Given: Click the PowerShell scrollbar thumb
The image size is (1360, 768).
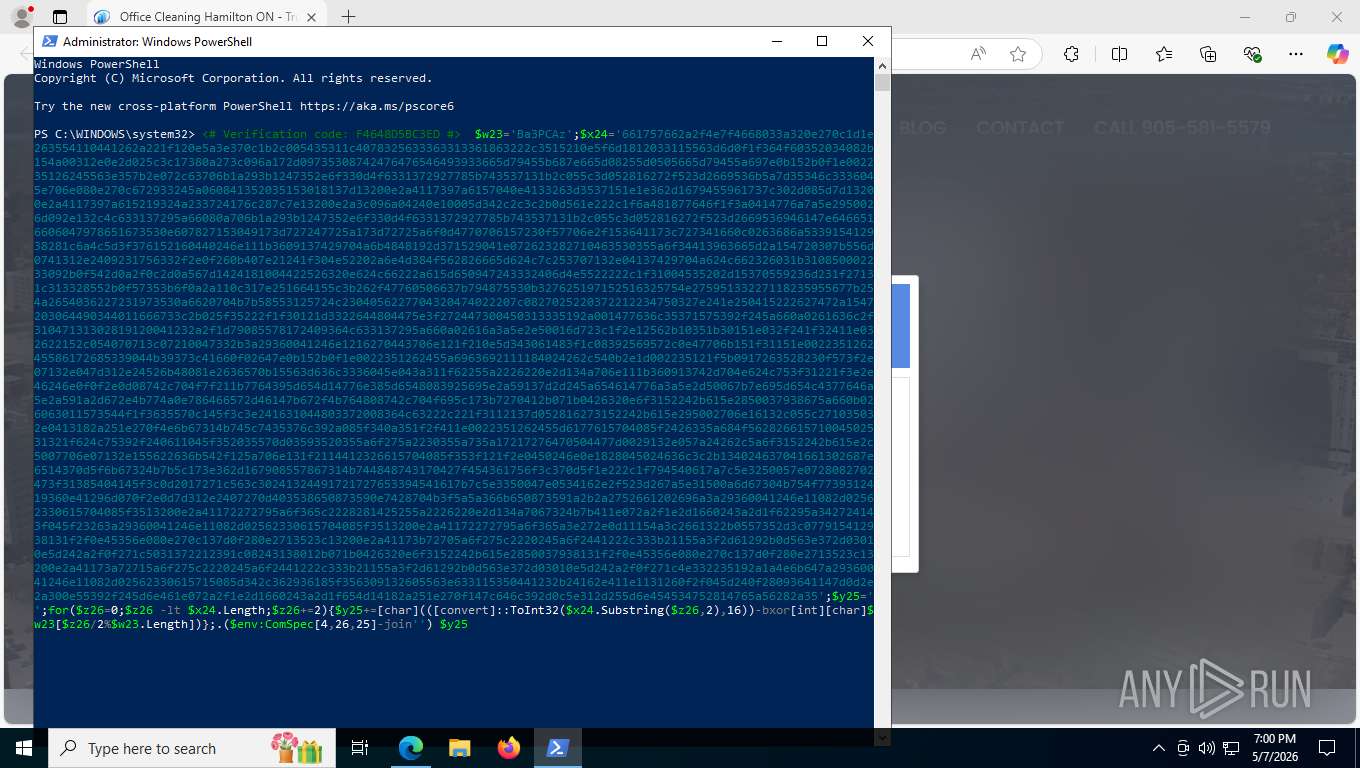Looking at the screenshot, I should coord(882,82).
